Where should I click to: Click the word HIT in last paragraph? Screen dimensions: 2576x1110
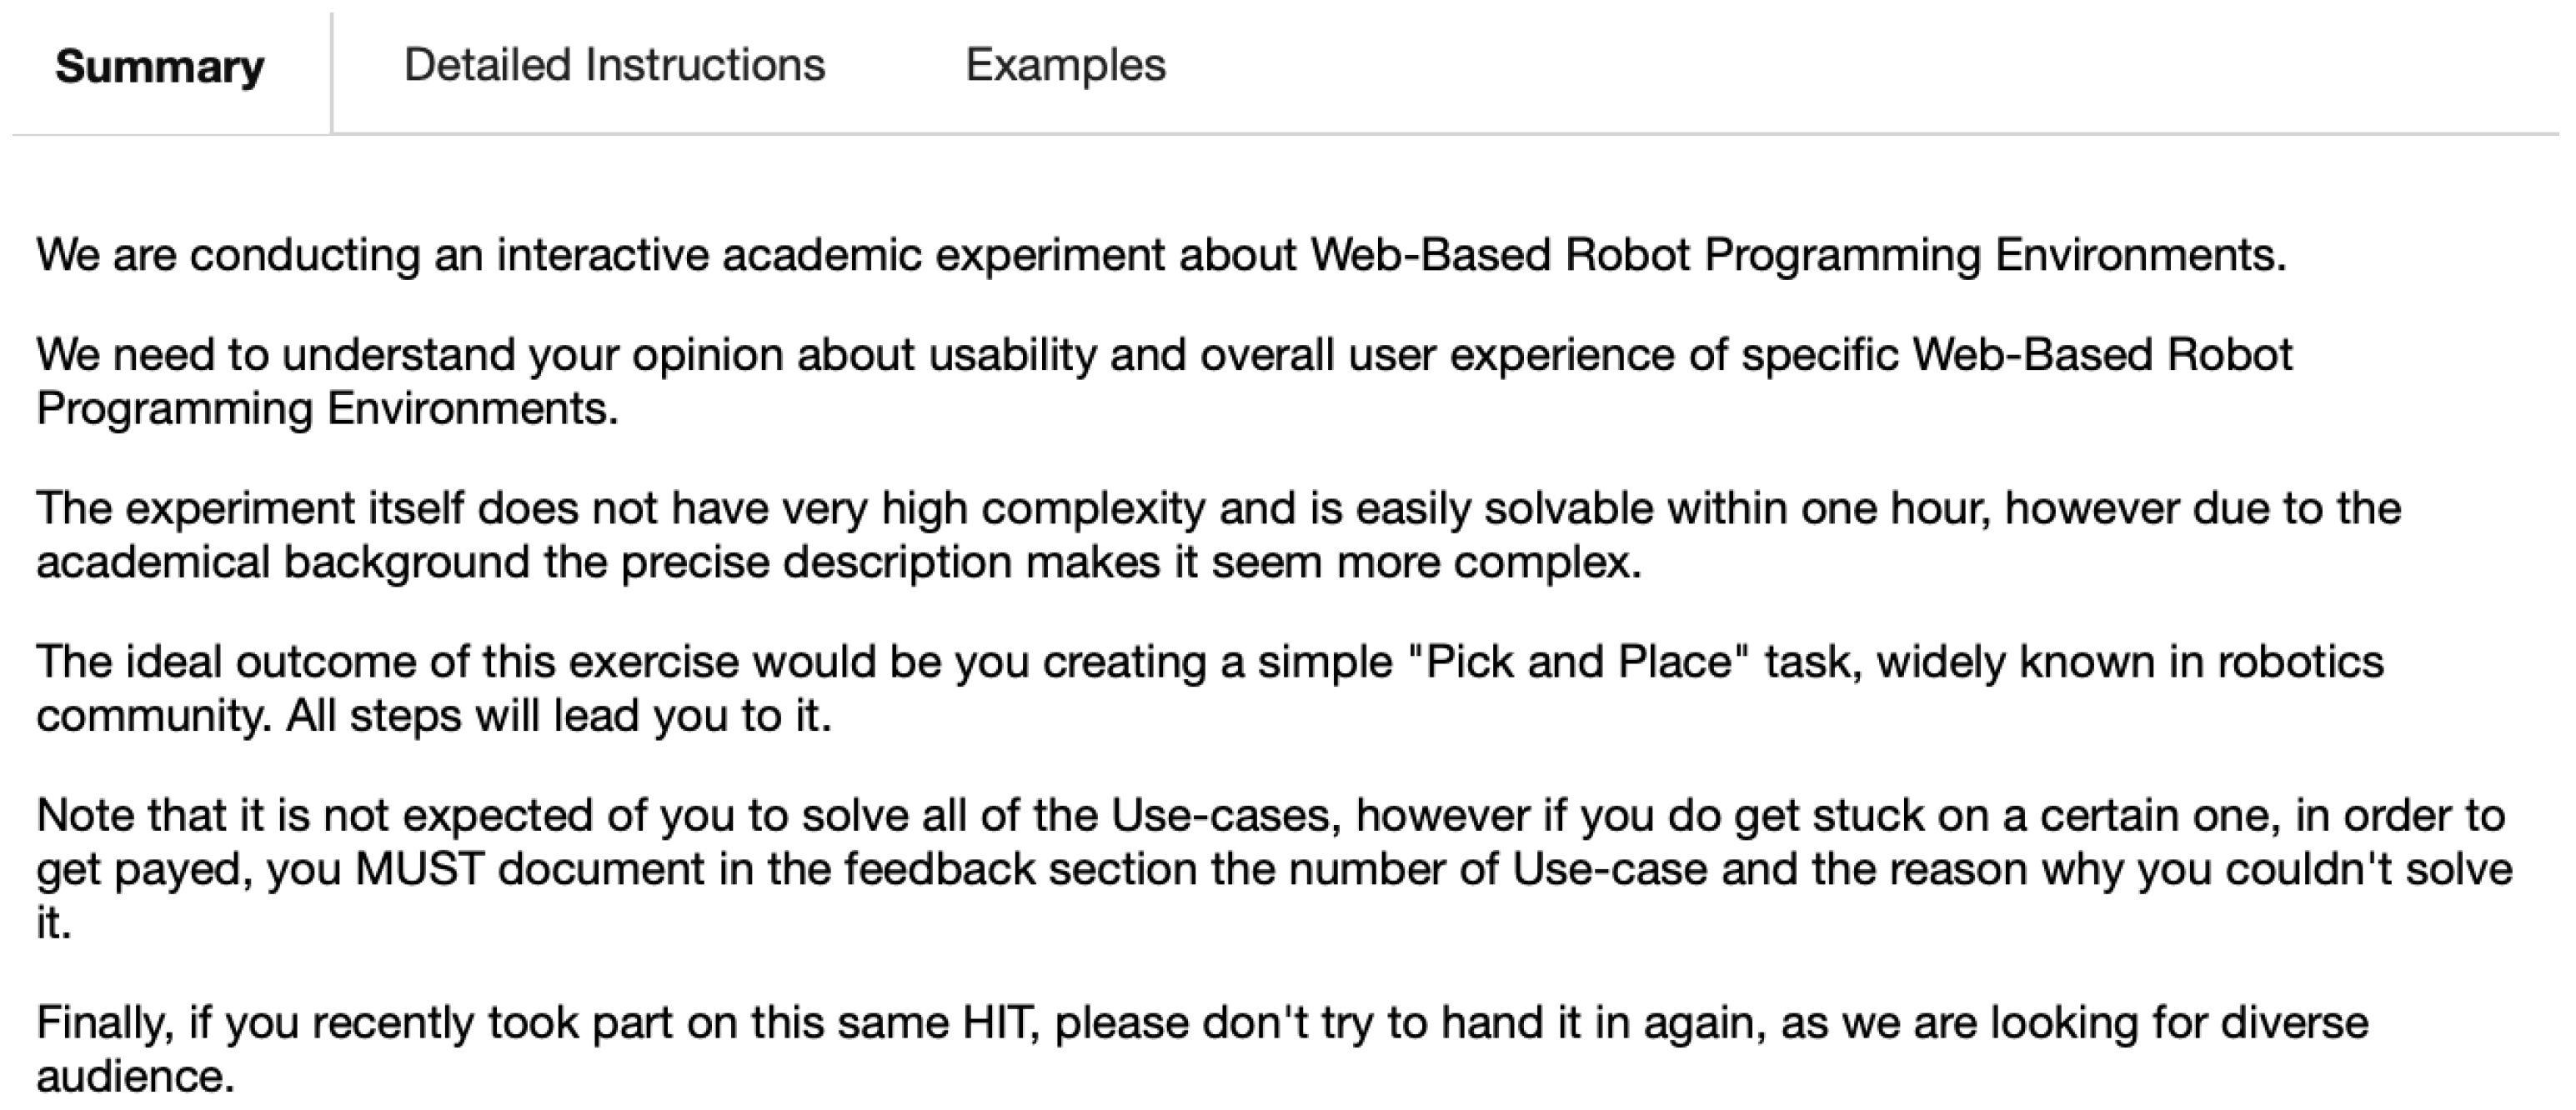tap(995, 1023)
